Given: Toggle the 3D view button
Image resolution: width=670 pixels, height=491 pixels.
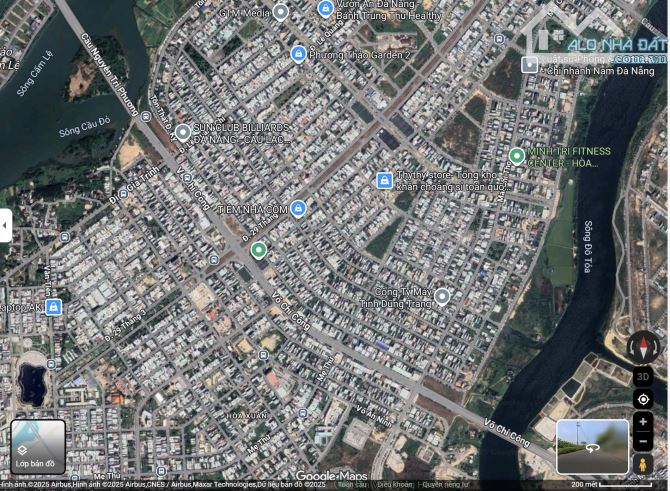Looking at the screenshot, I should [x=643, y=377].
